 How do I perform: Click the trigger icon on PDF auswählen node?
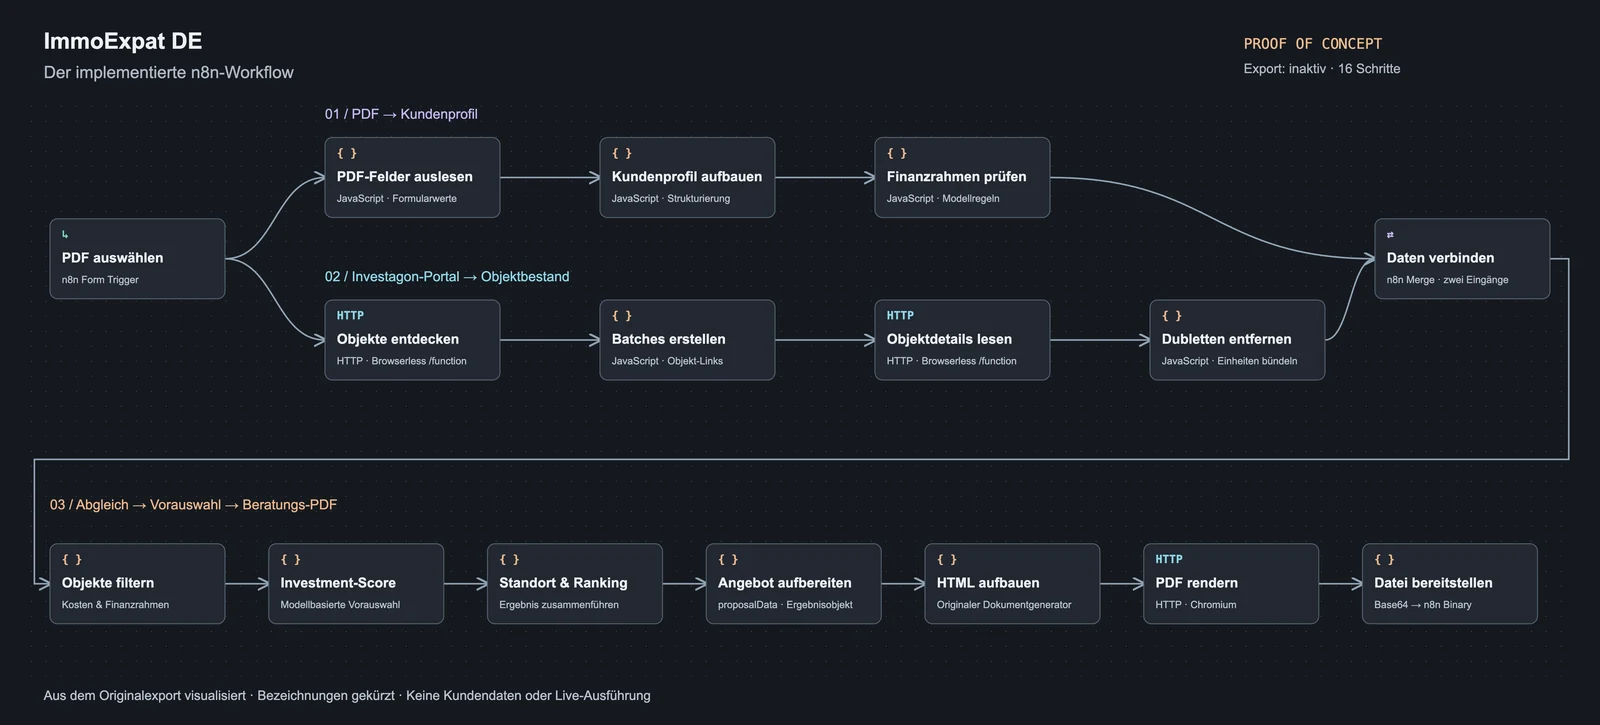click(65, 235)
